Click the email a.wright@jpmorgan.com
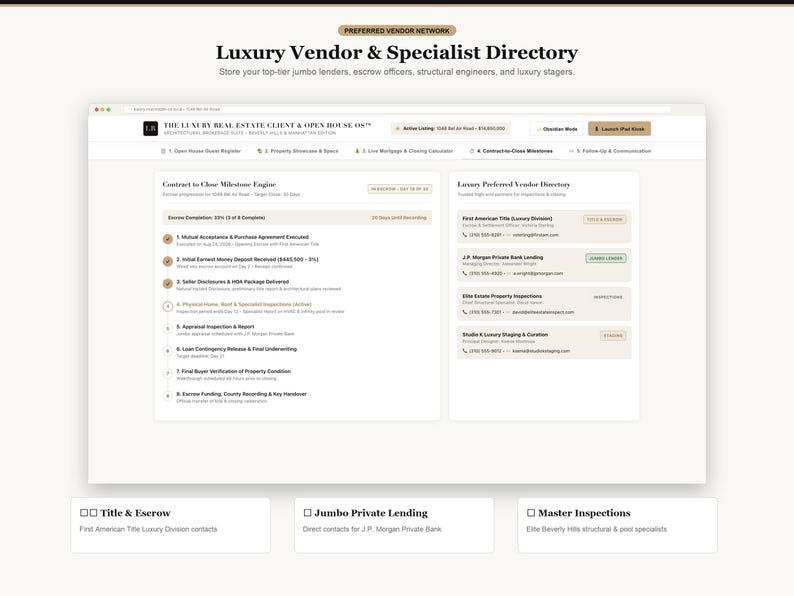Screen dimensions: 794x596 tap(538, 273)
